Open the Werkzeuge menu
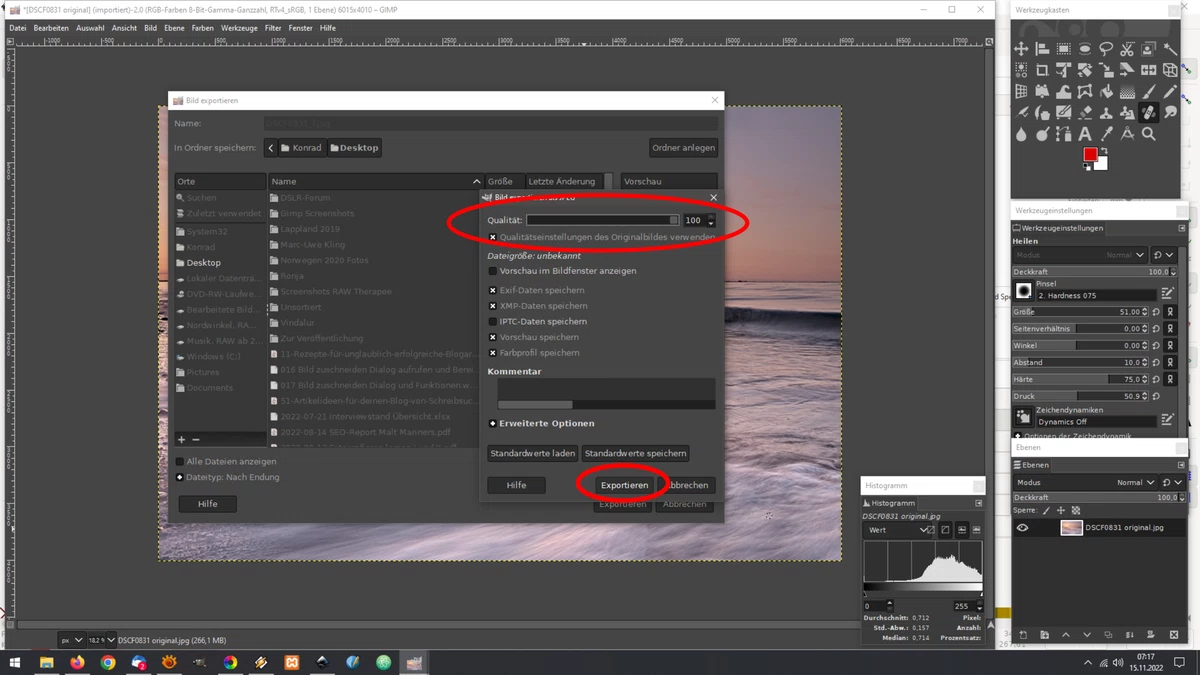Screen dimensions: 1200x675 click(x=239, y=28)
